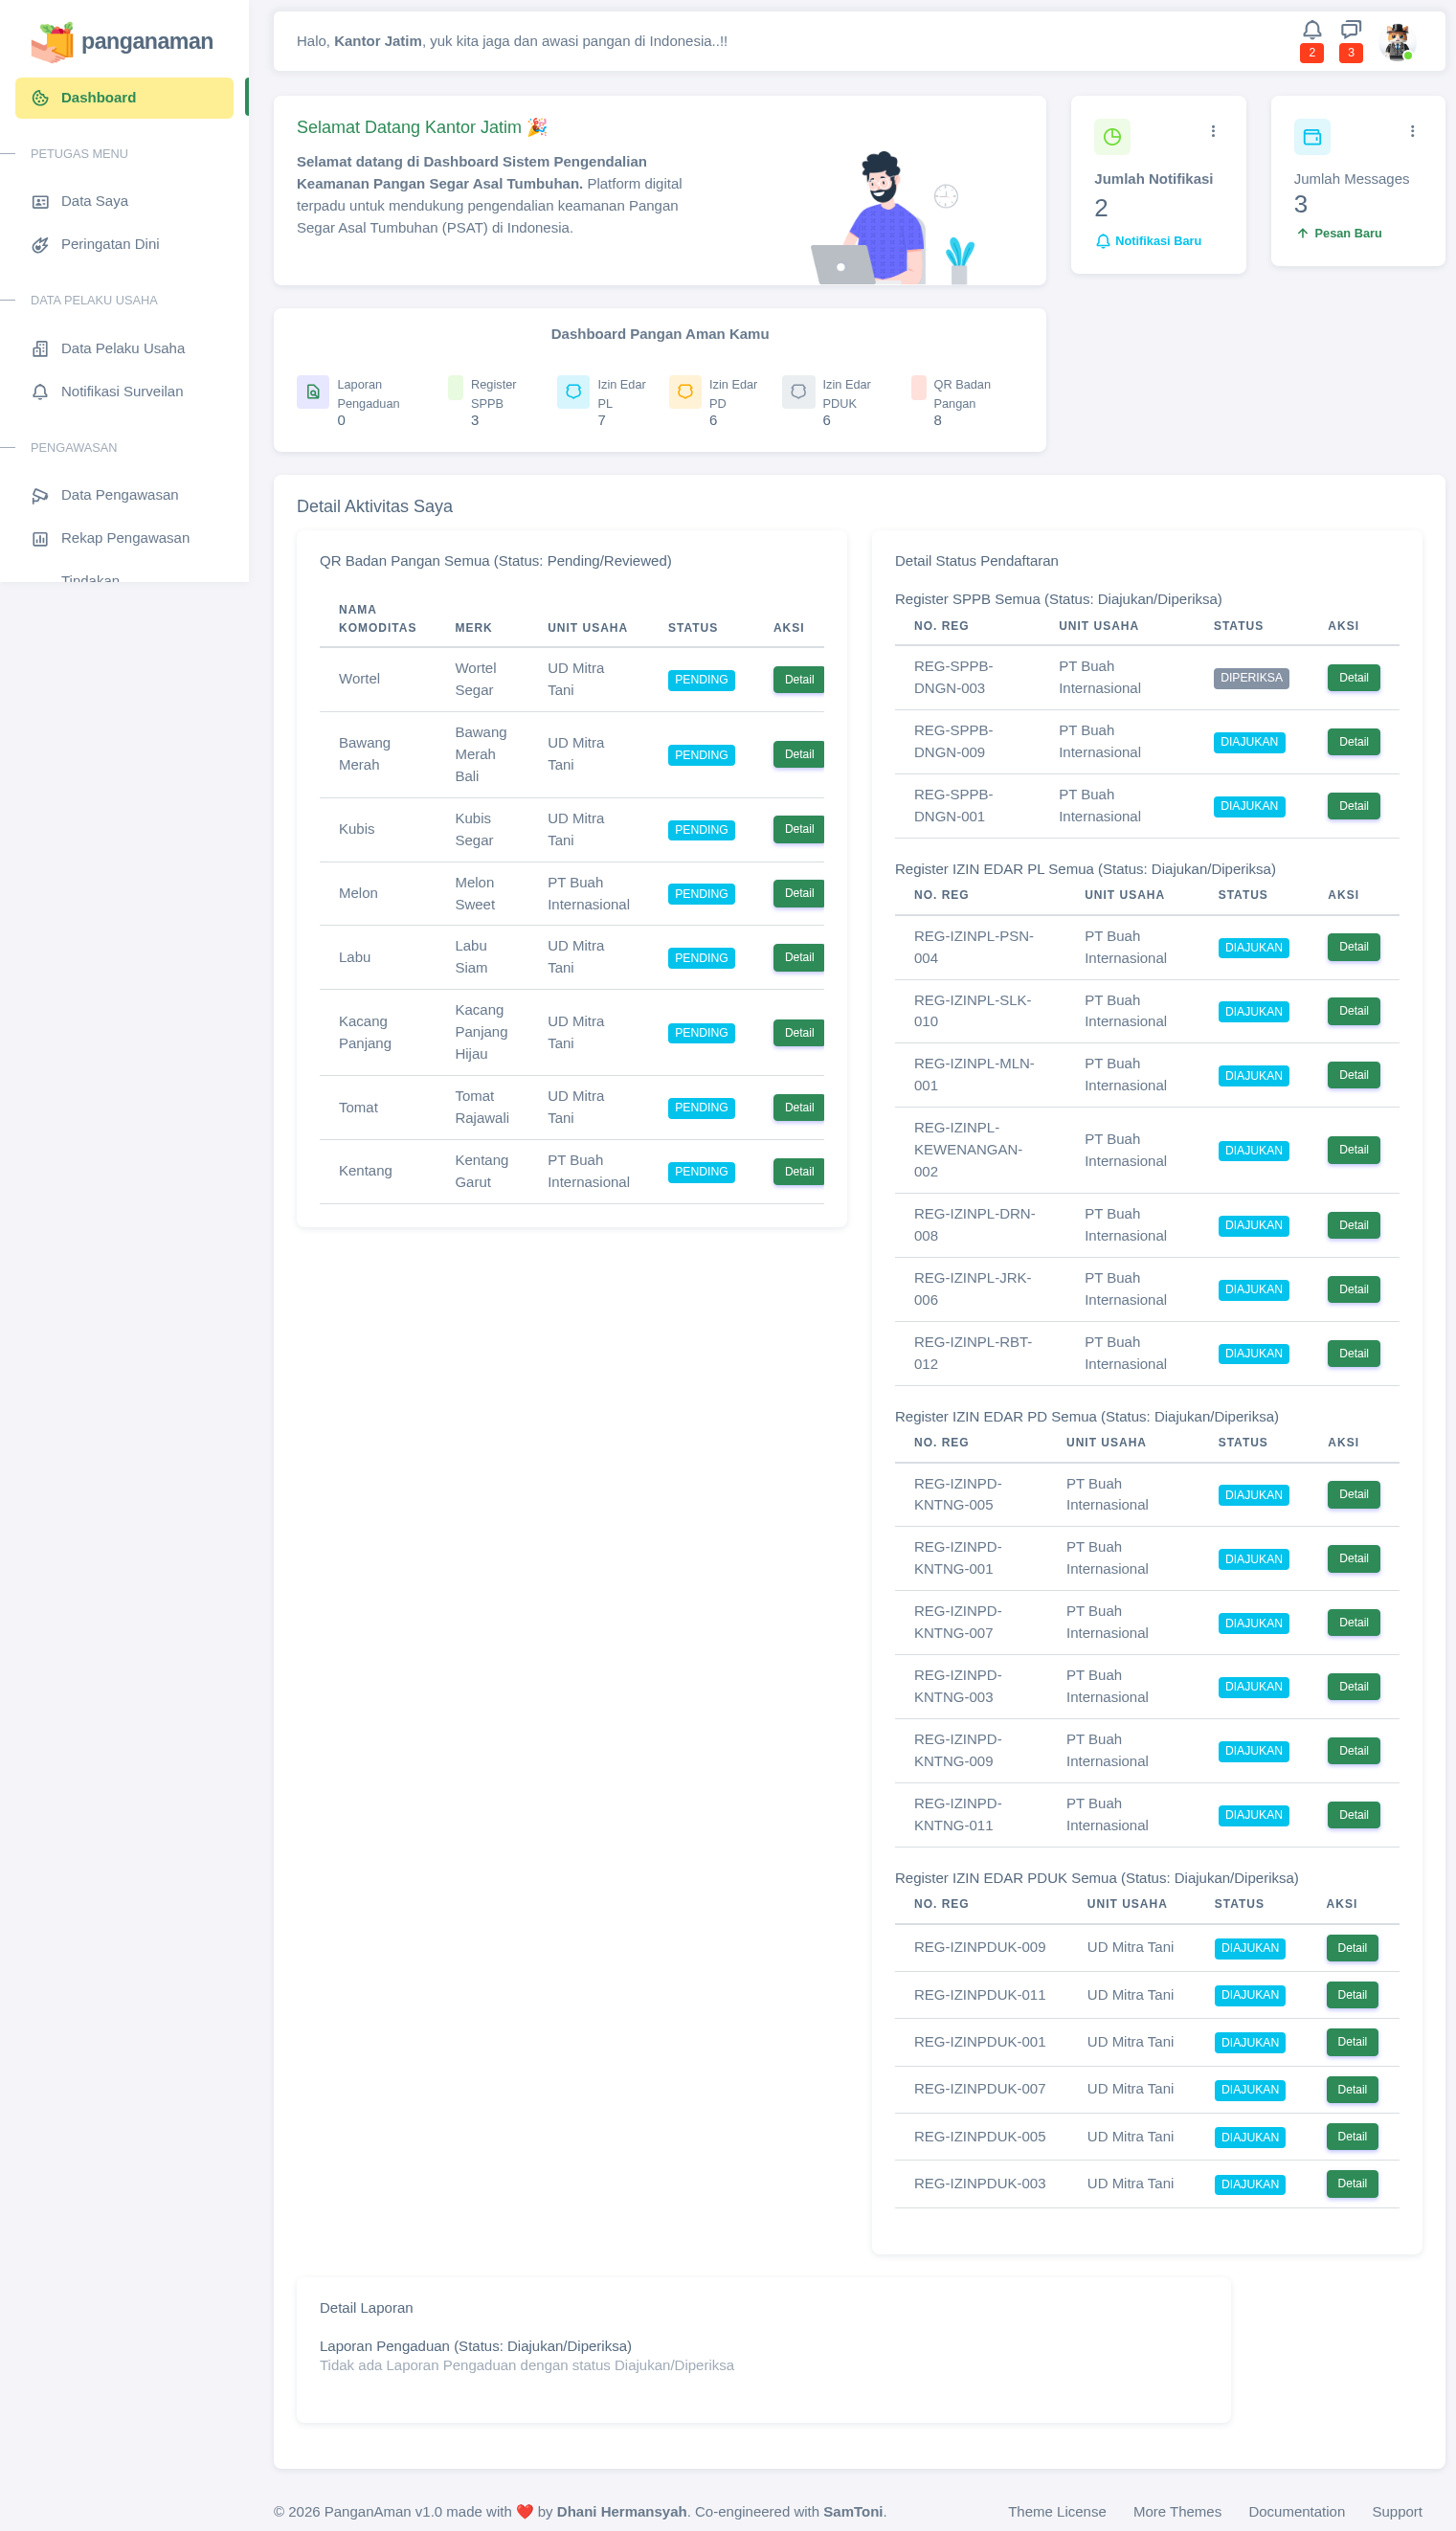Click the REG-IZINPL-MLN-001 registration number
The height and width of the screenshot is (2531, 1456).
click(974, 1075)
